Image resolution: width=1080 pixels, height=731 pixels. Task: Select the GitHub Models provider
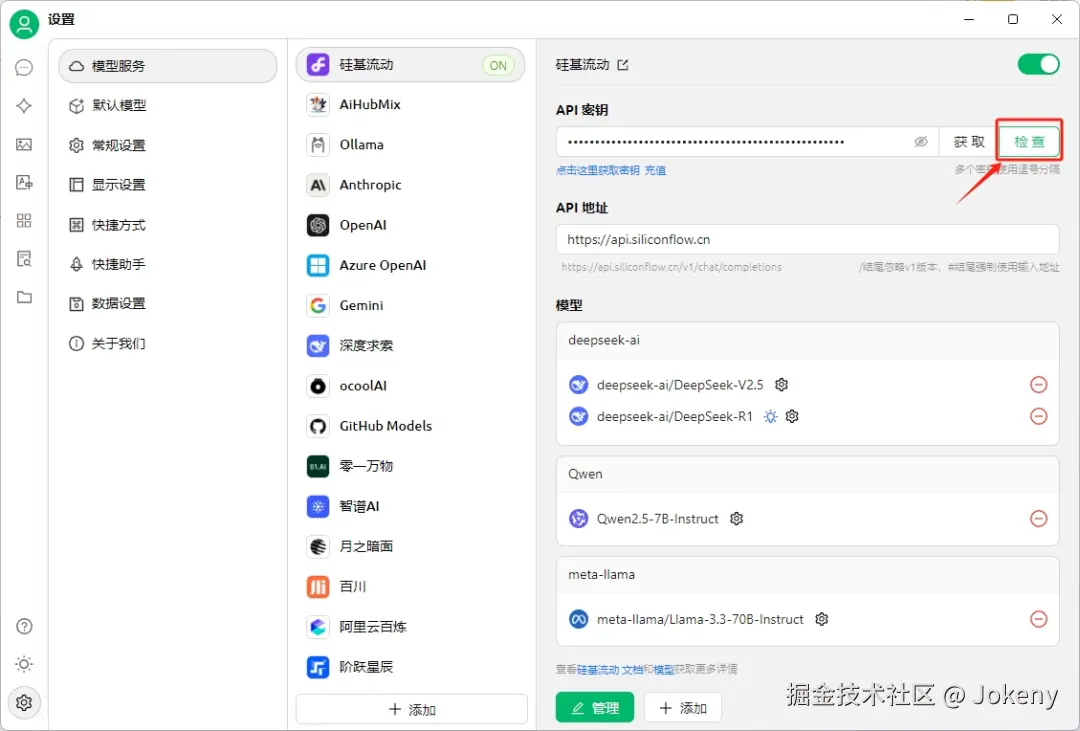pos(411,426)
